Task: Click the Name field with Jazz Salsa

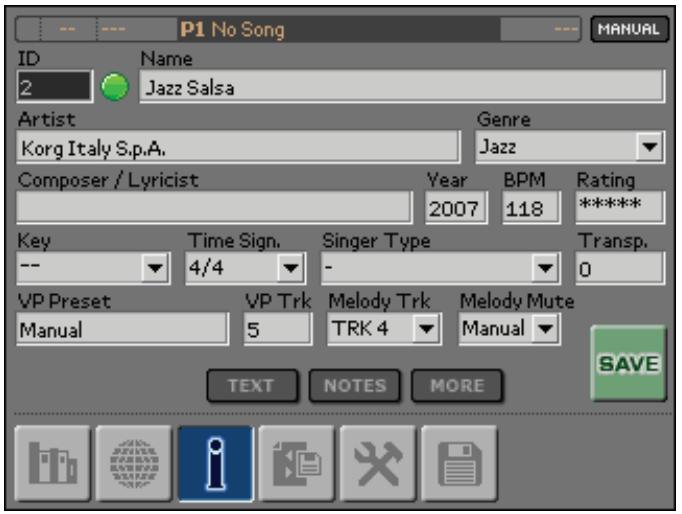Action: coord(402,87)
